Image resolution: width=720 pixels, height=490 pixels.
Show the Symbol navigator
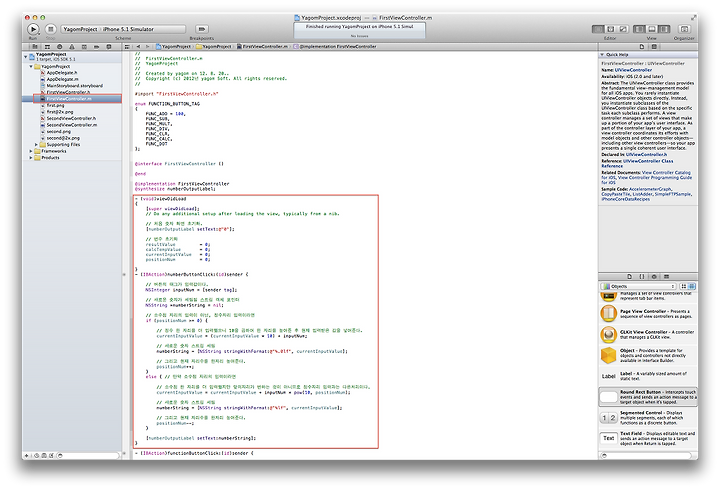47,46
